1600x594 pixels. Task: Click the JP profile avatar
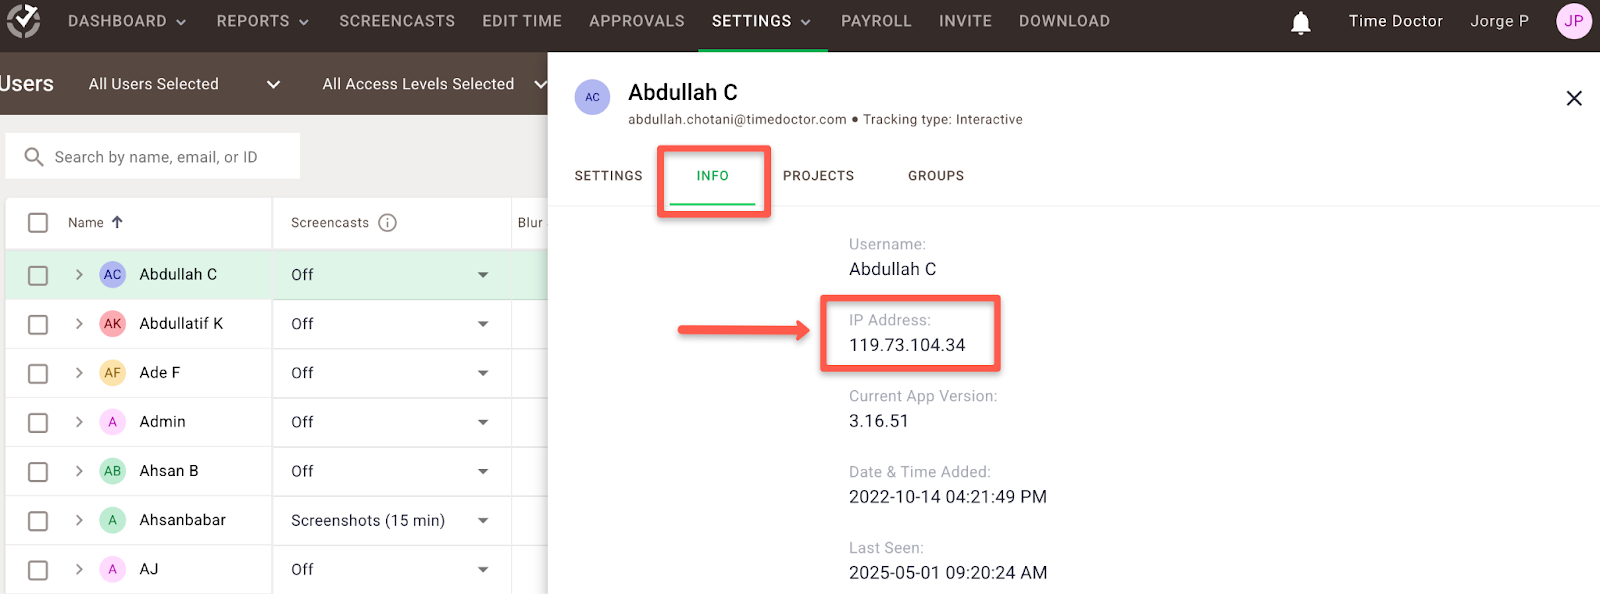[1573, 20]
